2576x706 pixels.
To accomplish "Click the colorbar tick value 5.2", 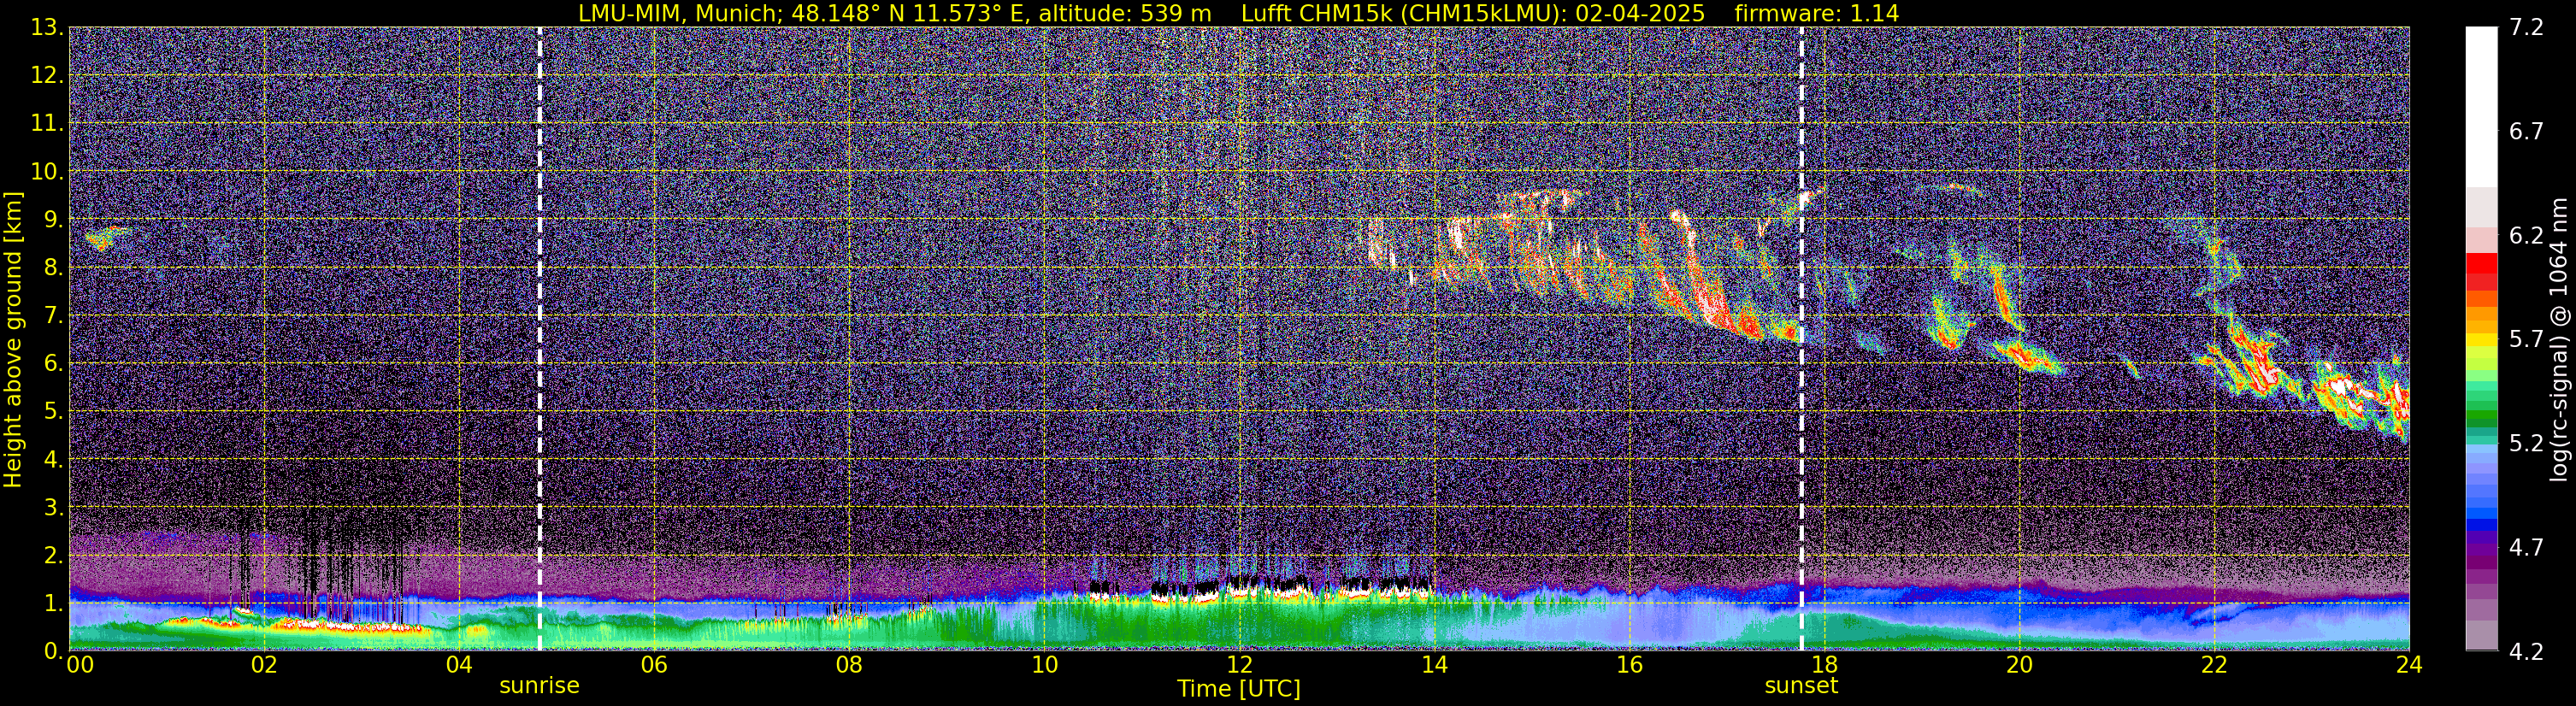I will coord(2526,444).
